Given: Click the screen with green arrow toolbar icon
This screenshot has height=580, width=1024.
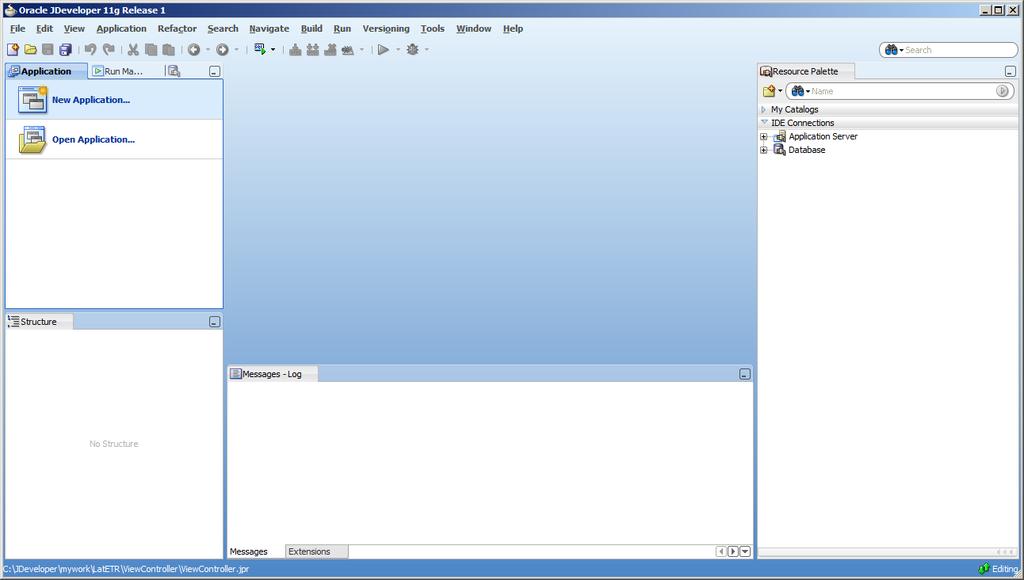Looking at the screenshot, I should pyautogui.click(x=260, y=49).
